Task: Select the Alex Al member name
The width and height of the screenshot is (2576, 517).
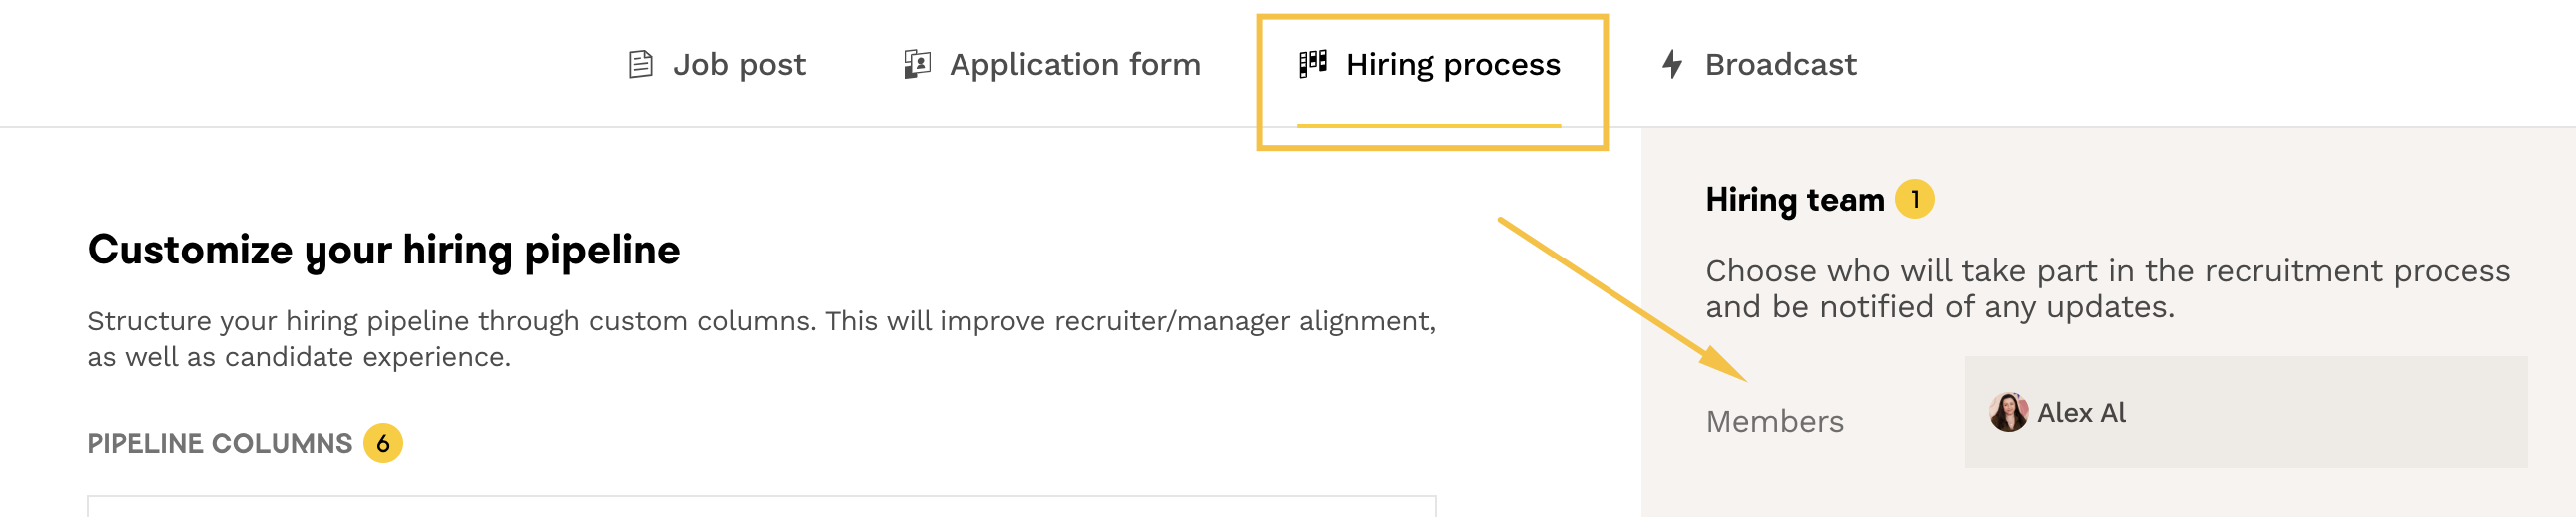Action: [x=2081, y=413]
